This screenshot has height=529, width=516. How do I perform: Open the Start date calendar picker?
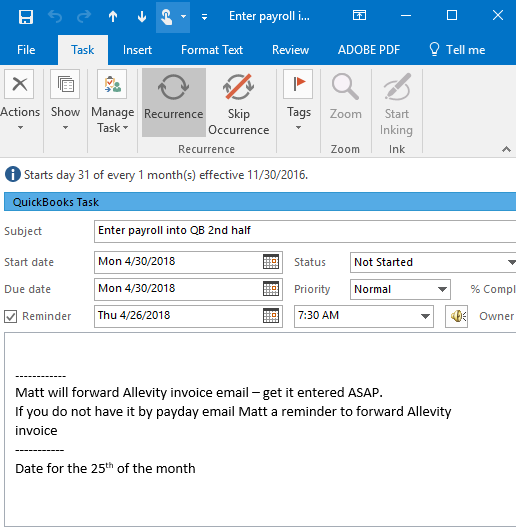tap(271, 262)
